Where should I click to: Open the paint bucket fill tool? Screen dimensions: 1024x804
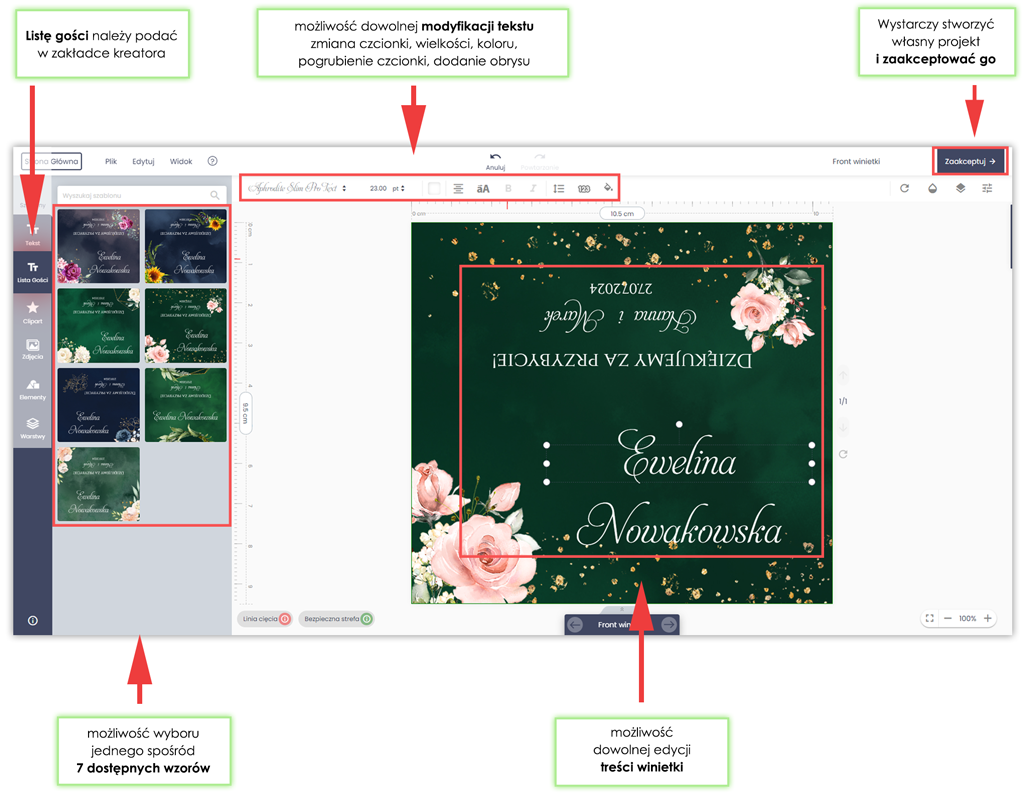608,188
